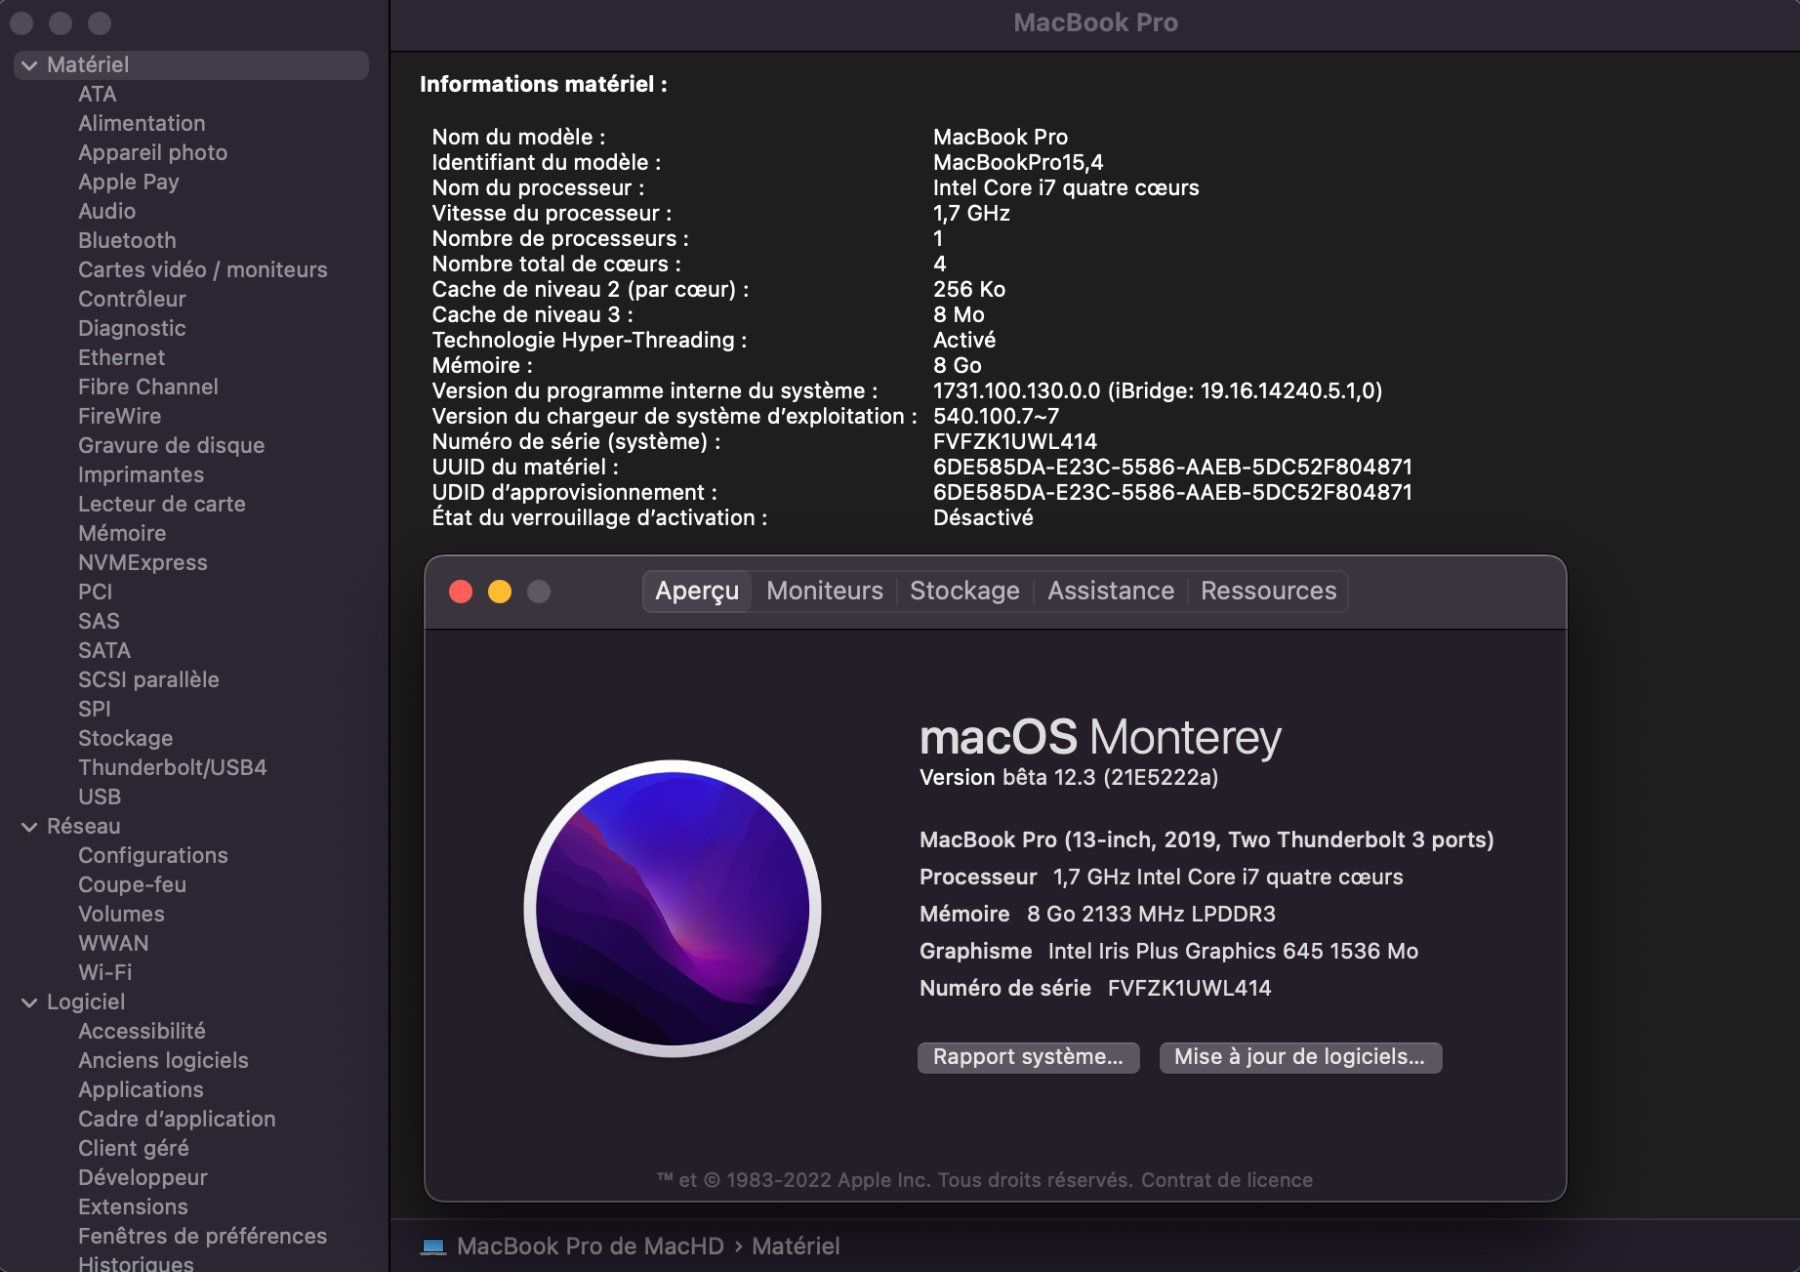
Task: Collapse the Logiciel section chevron
Action: point(29,1003)
